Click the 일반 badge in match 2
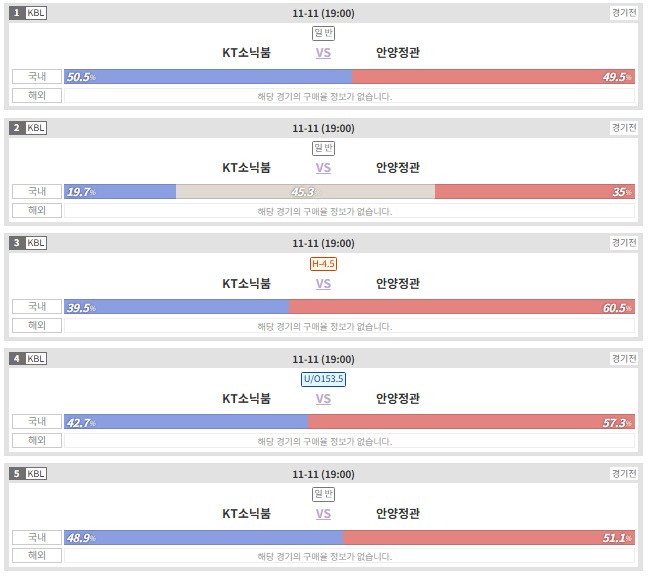The height and width of the screenshot is (579, 651). tap(323, 148)
